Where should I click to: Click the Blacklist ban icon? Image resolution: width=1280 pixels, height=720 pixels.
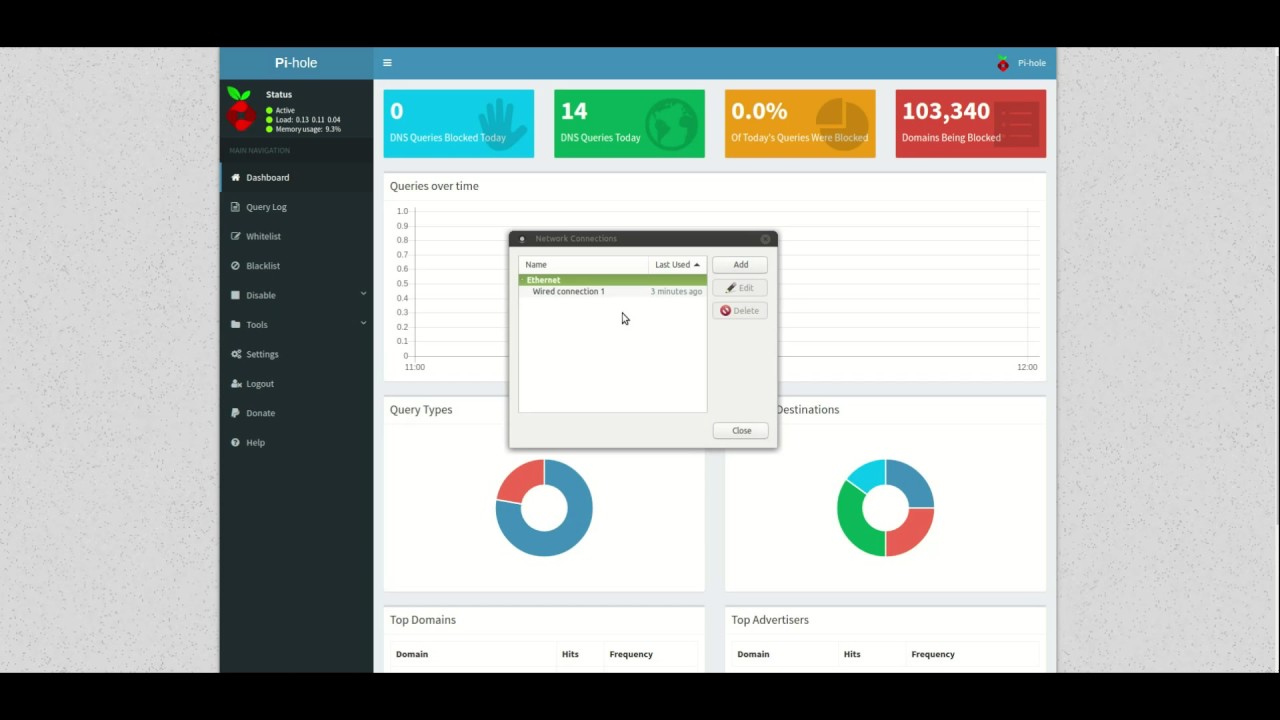point(236,266)
